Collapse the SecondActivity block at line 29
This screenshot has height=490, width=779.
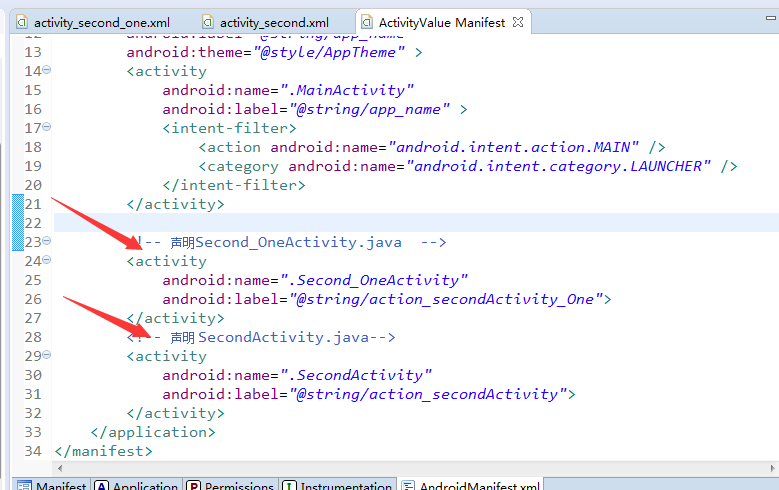(x=47, y=355)
